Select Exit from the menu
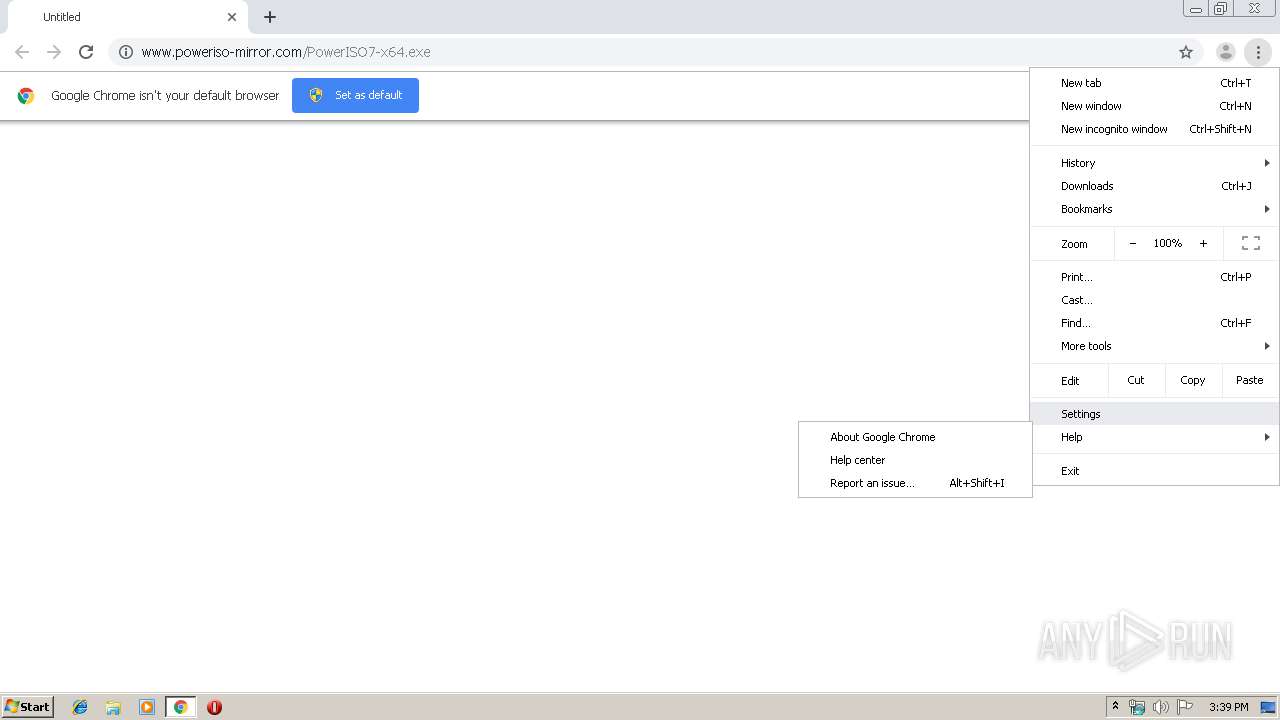The height and width of the screenshot is (720, 1280). [x=1155, y=471]
